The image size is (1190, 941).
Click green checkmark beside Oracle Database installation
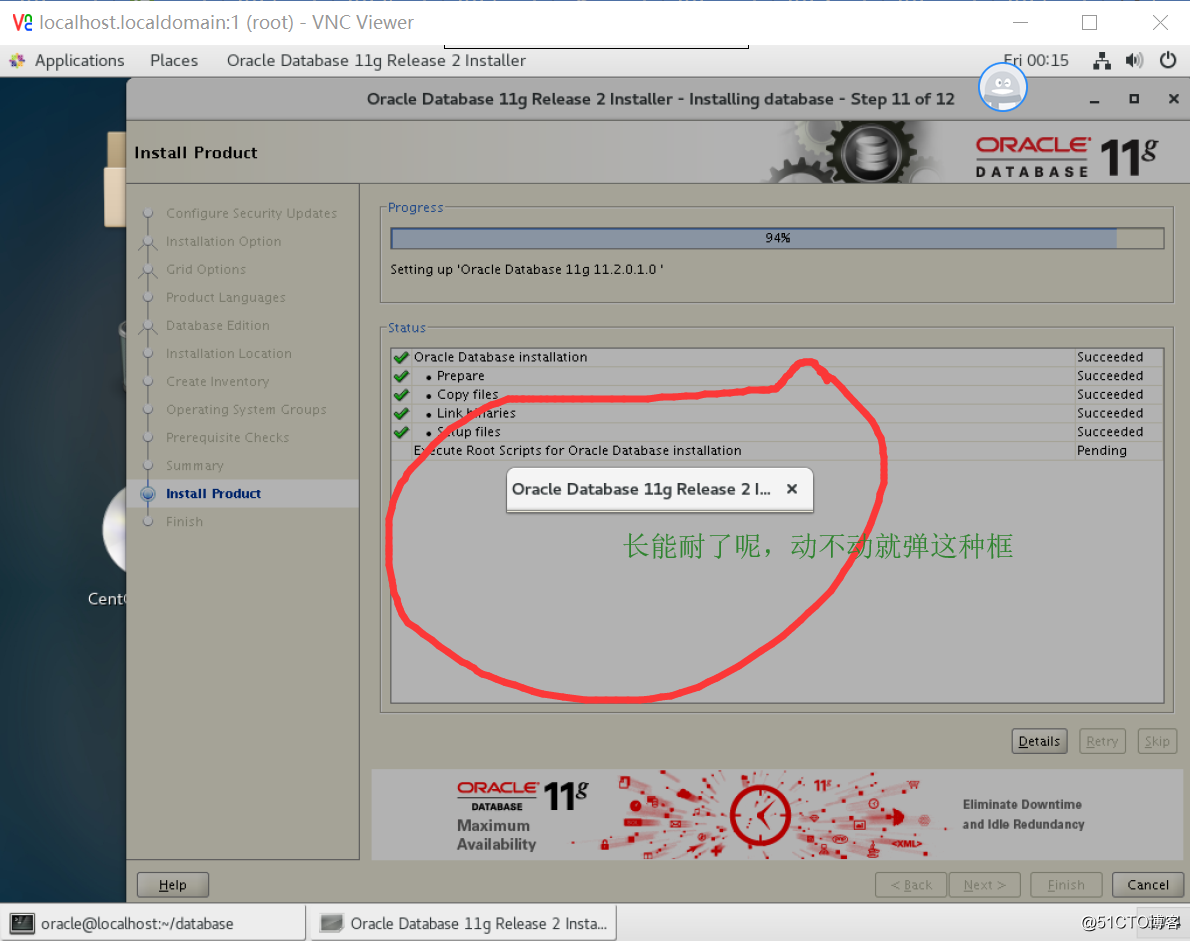(x=401, y=357)
